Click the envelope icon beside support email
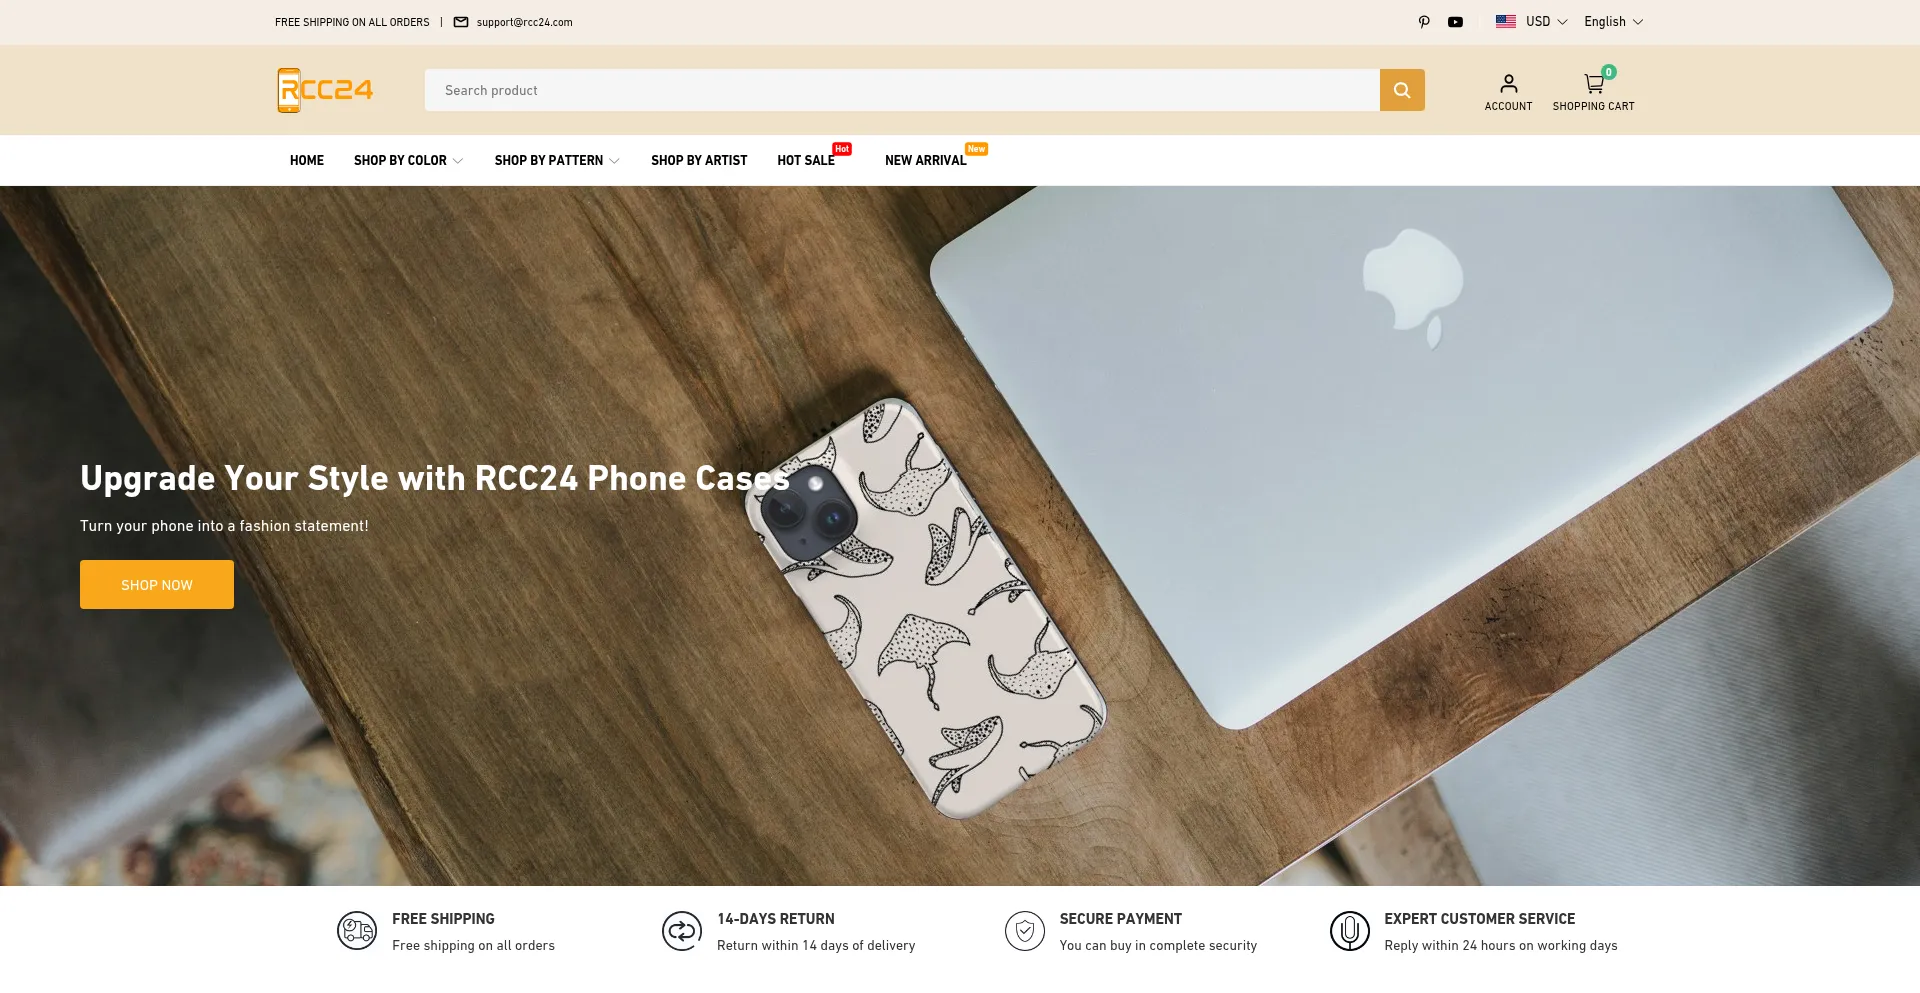 click(461, 22)
